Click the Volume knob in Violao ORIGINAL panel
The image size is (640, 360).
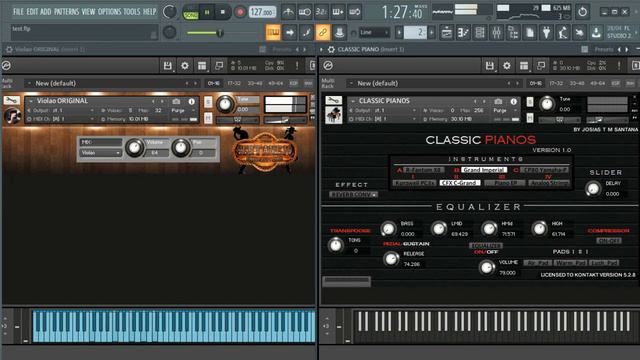coord(135,148)
